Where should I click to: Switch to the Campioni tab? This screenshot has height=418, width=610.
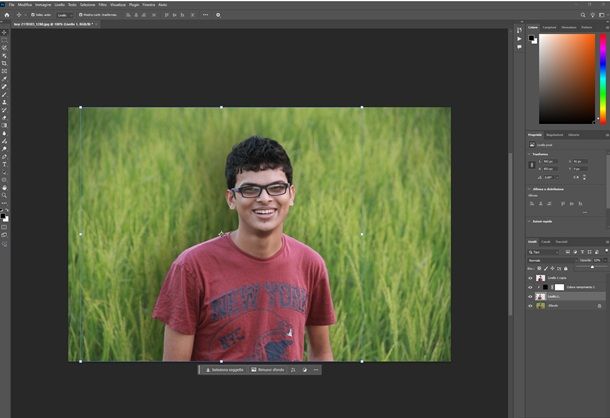[549, 28]
